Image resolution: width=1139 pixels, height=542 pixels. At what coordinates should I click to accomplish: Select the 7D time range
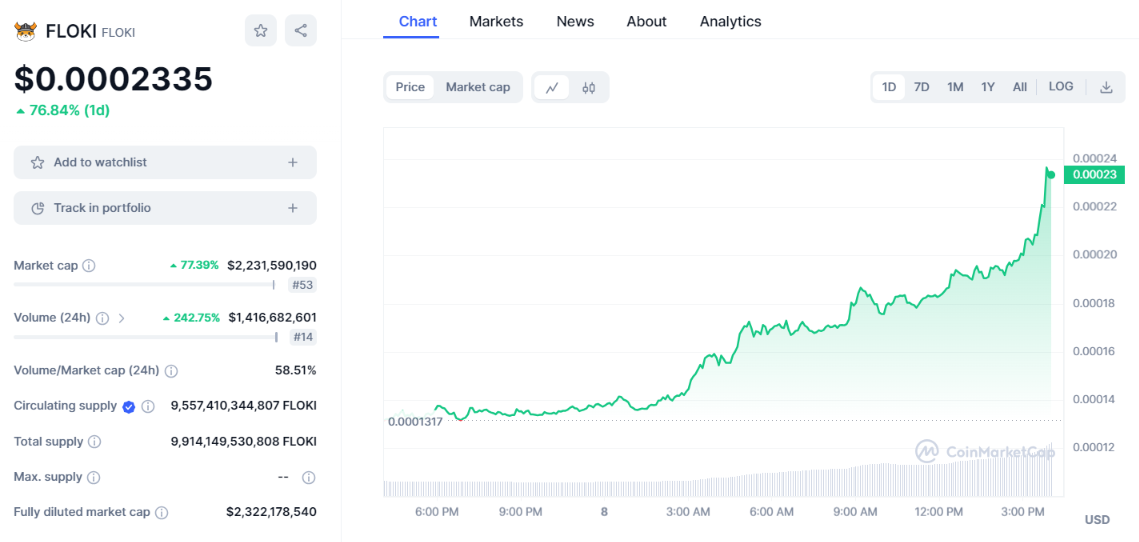click(x=922, y=88)
